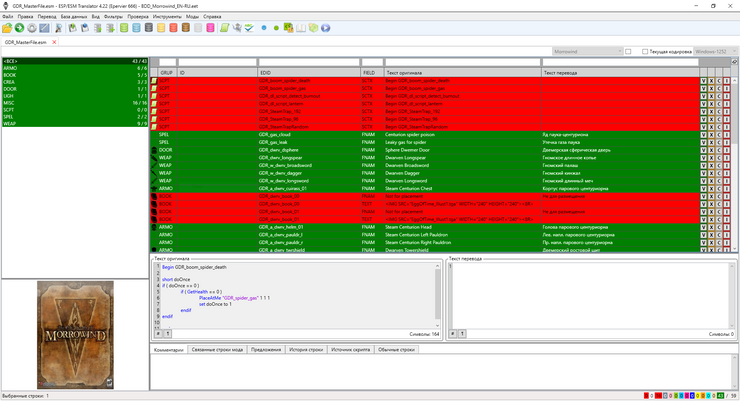Click the blue circle icon in toolbar
This screenshot has height=401, width=740.
click(263, 28)
